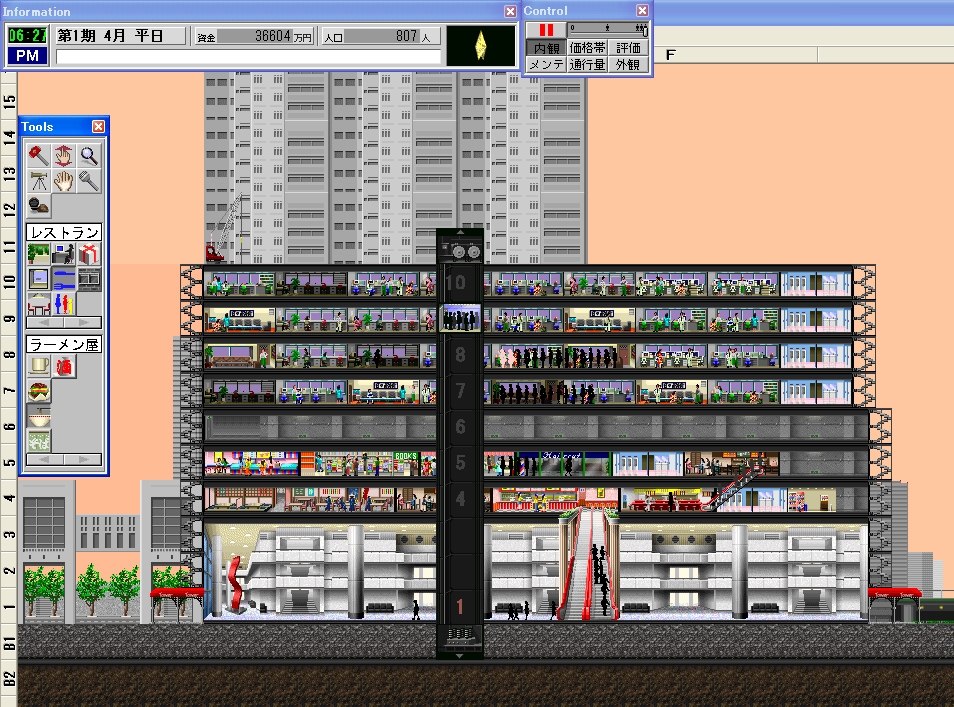Screen dimensions: 954x707
Task: Close the Tools panel
Action: (x=98, y=127)
